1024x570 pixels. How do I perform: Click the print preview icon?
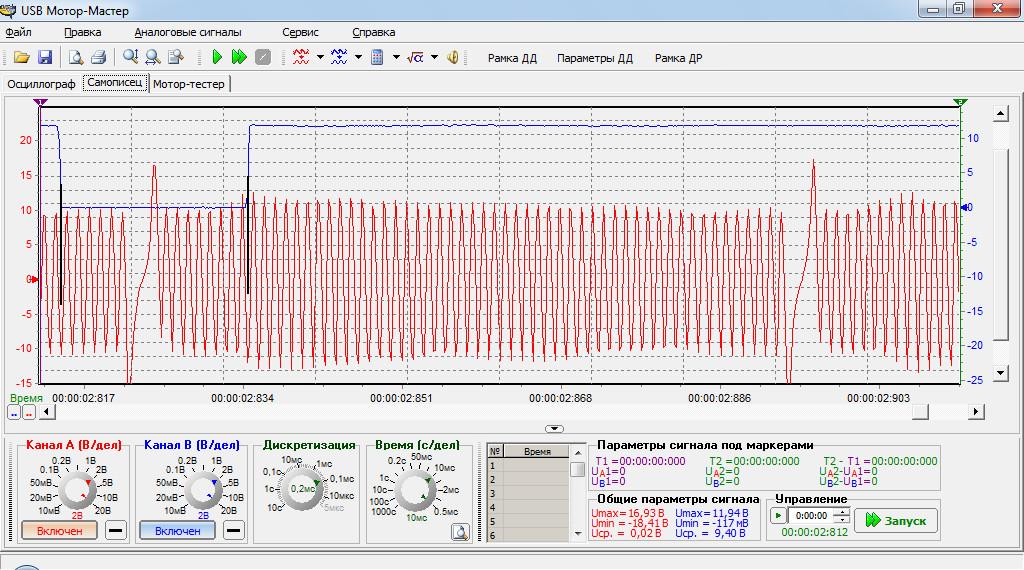(76, 58)
